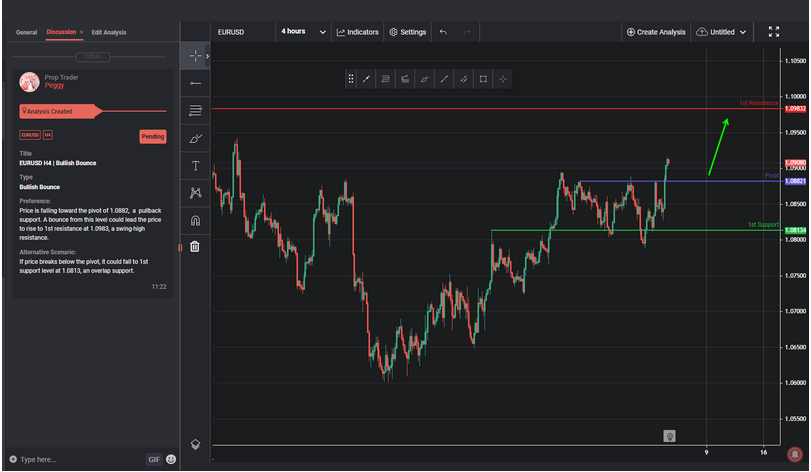Click the plus attachment icon near message box
811x472 pixels.
point(13,459)
